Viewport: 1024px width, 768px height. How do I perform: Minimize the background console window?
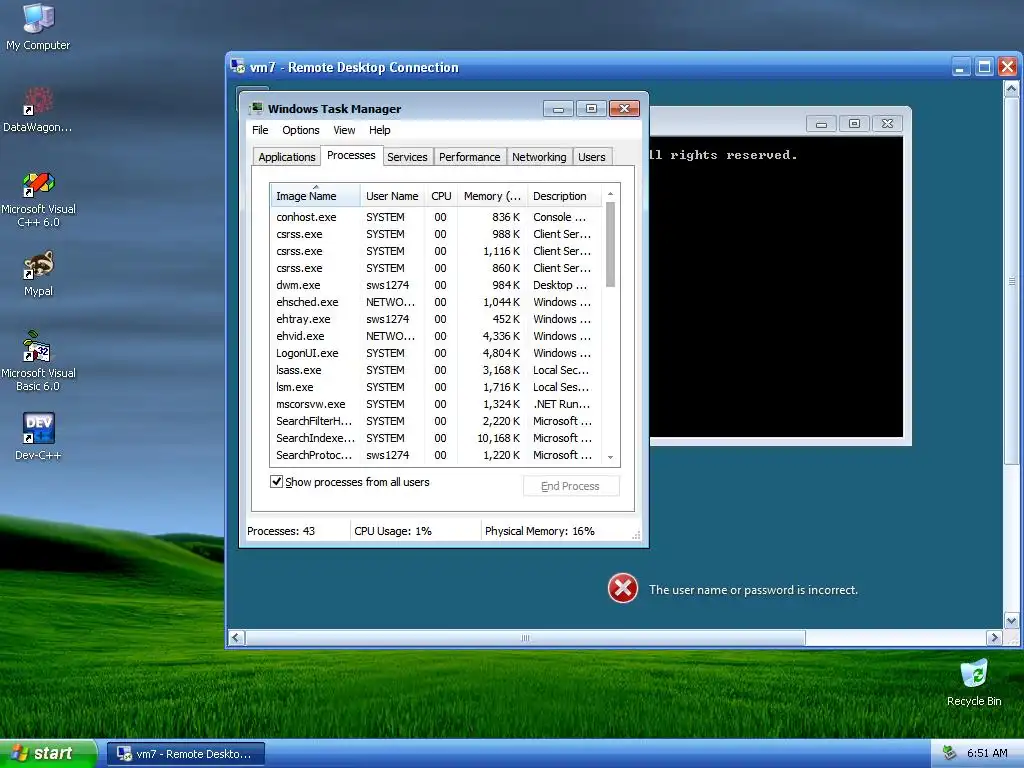click(x=822, y=123)
